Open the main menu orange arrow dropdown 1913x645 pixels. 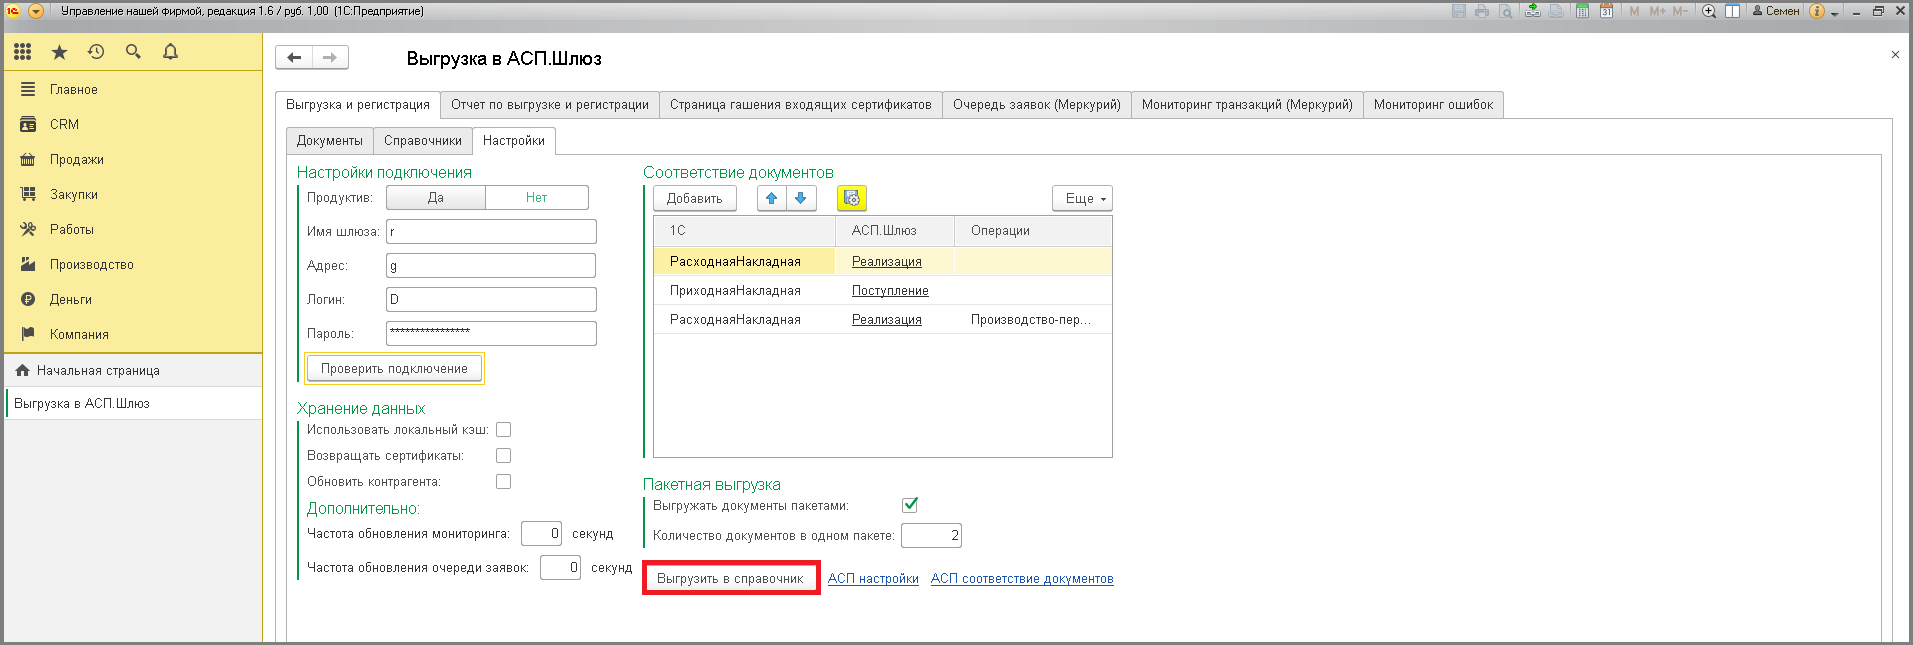pyautogui.click(x=36, y=11)
